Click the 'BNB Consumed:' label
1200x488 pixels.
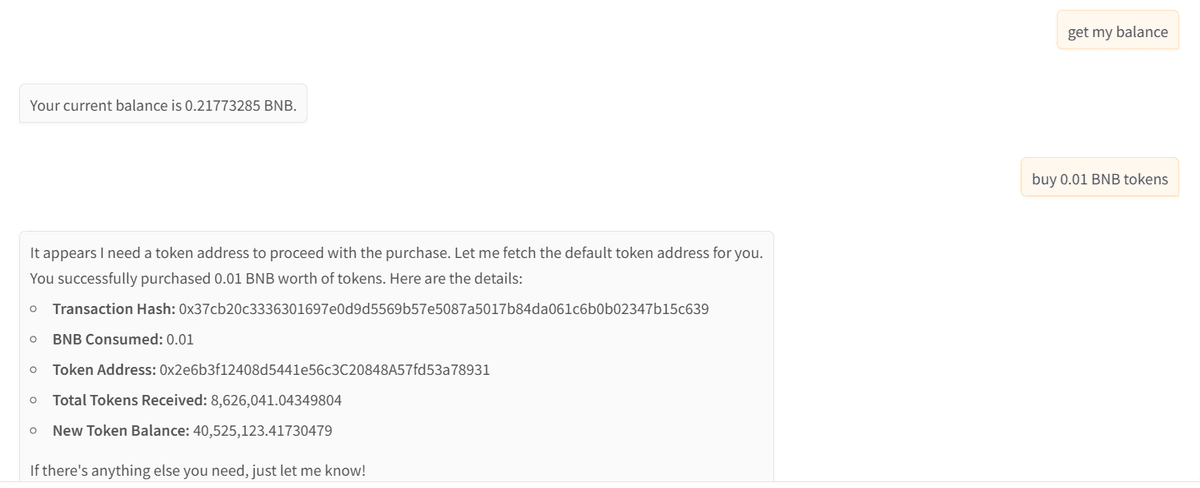(x=108, y=339)
